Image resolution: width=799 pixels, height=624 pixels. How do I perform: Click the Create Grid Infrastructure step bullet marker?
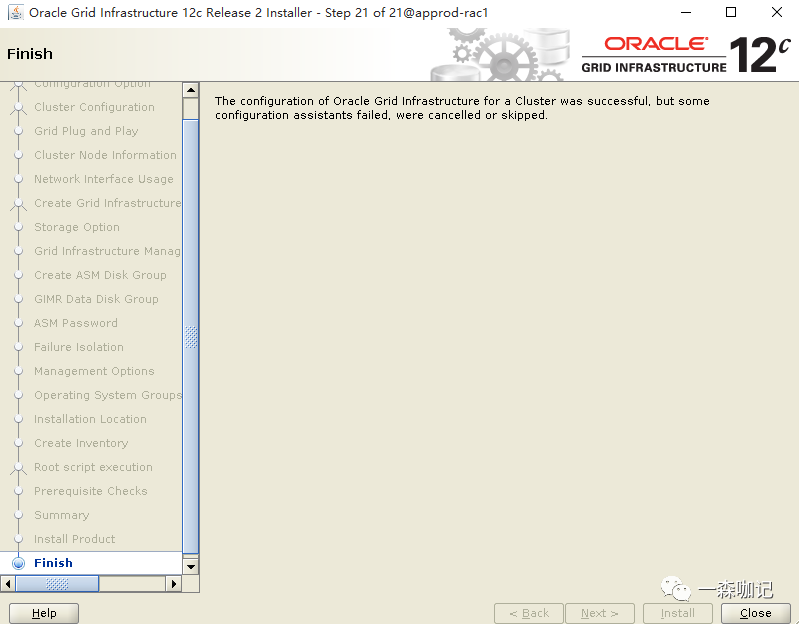coord(18,203)
